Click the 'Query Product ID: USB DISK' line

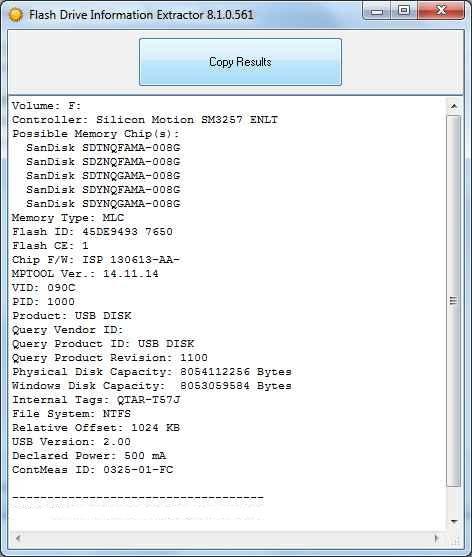(103, 344)
